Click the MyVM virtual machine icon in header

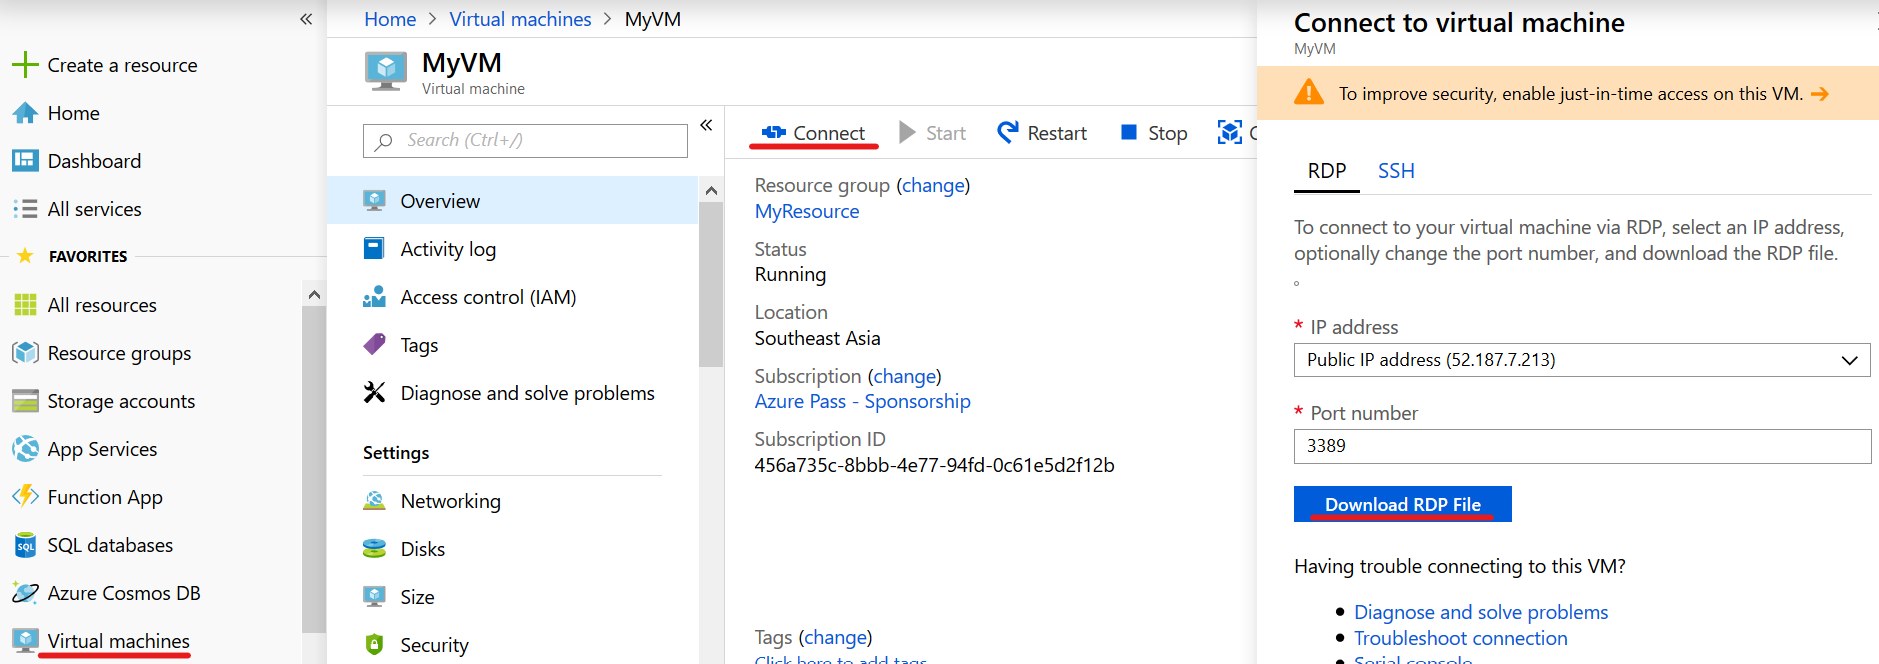click(386, 72)
